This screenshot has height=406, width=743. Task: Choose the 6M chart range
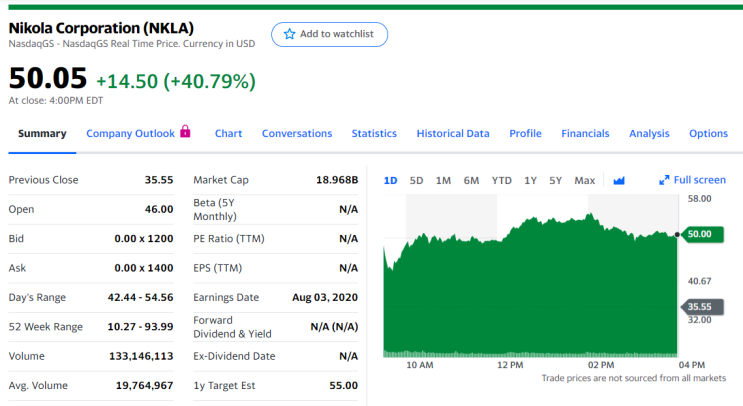coord(471,180)
